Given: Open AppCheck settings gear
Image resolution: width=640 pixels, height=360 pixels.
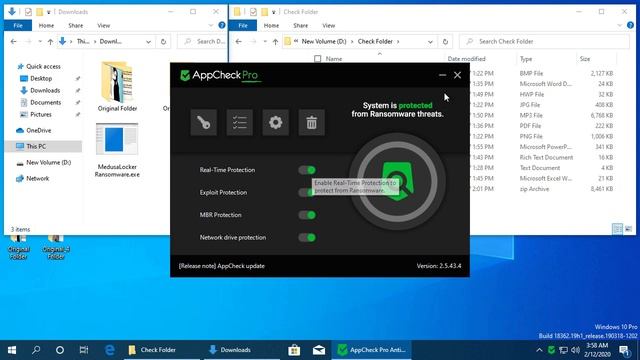Looking at the screenshot, I should (276, 122).
